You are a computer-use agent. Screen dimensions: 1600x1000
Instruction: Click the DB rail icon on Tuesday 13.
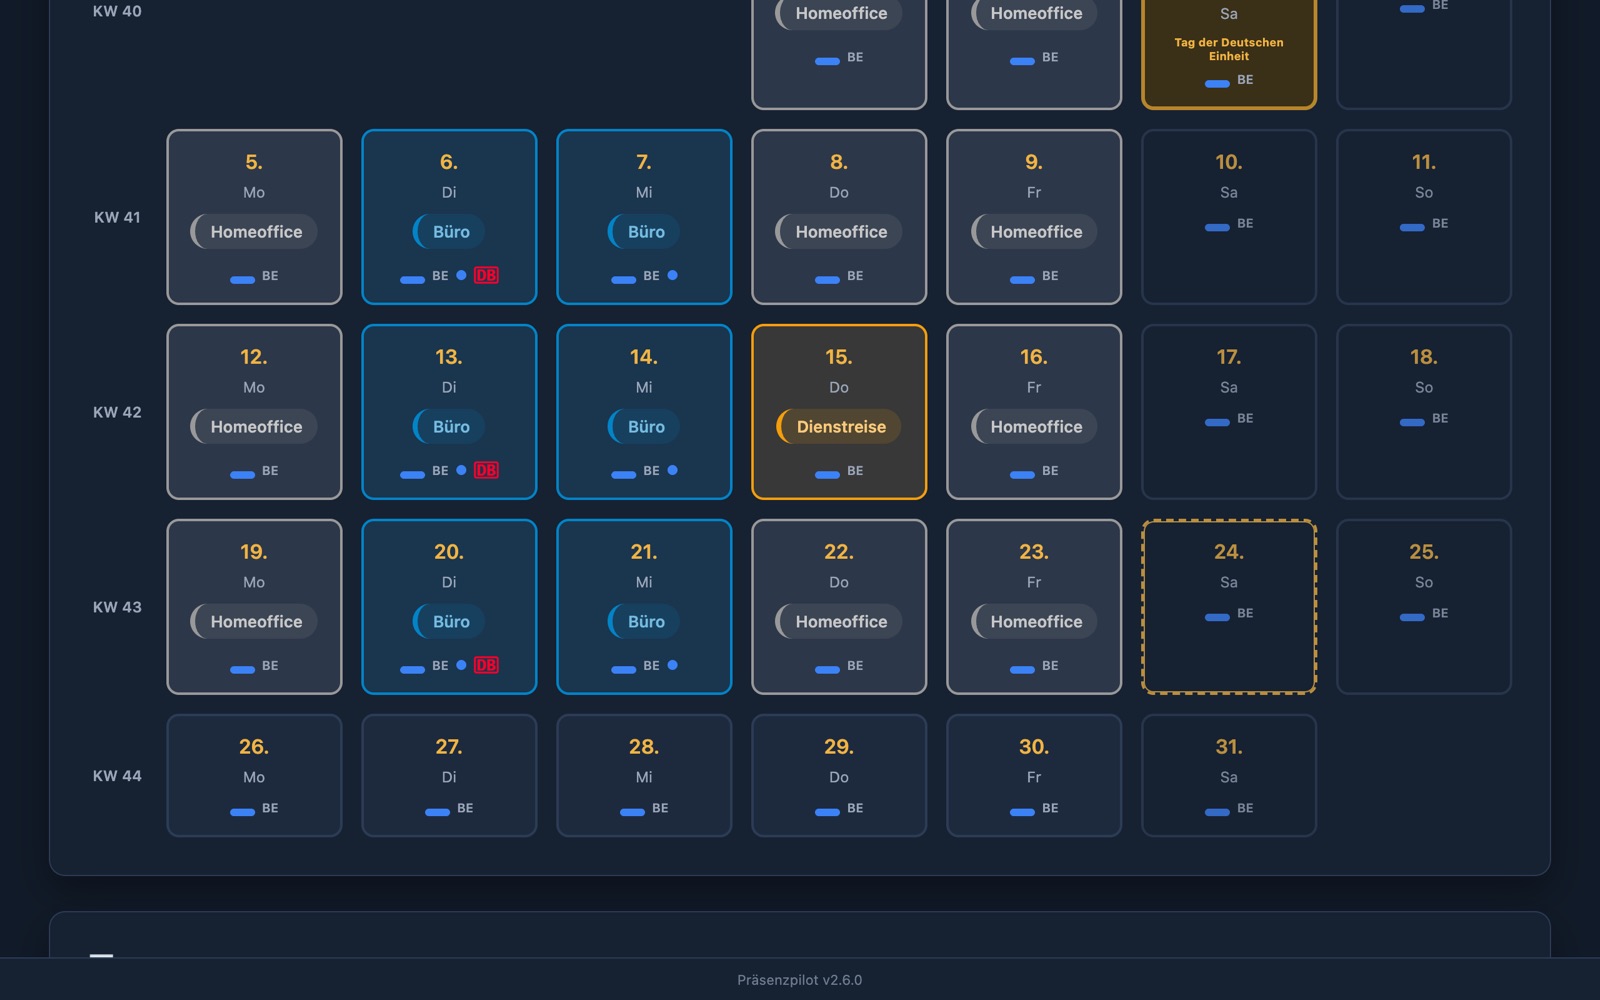486,470
